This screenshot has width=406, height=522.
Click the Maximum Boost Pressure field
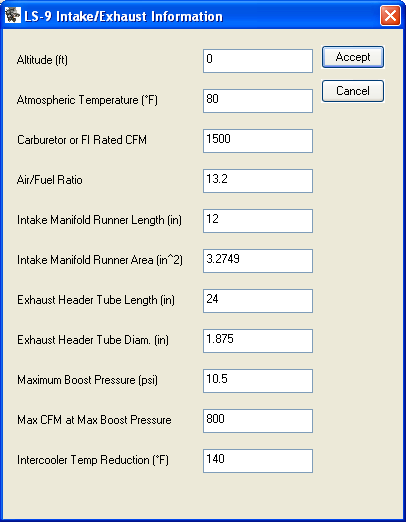(258, 381)
